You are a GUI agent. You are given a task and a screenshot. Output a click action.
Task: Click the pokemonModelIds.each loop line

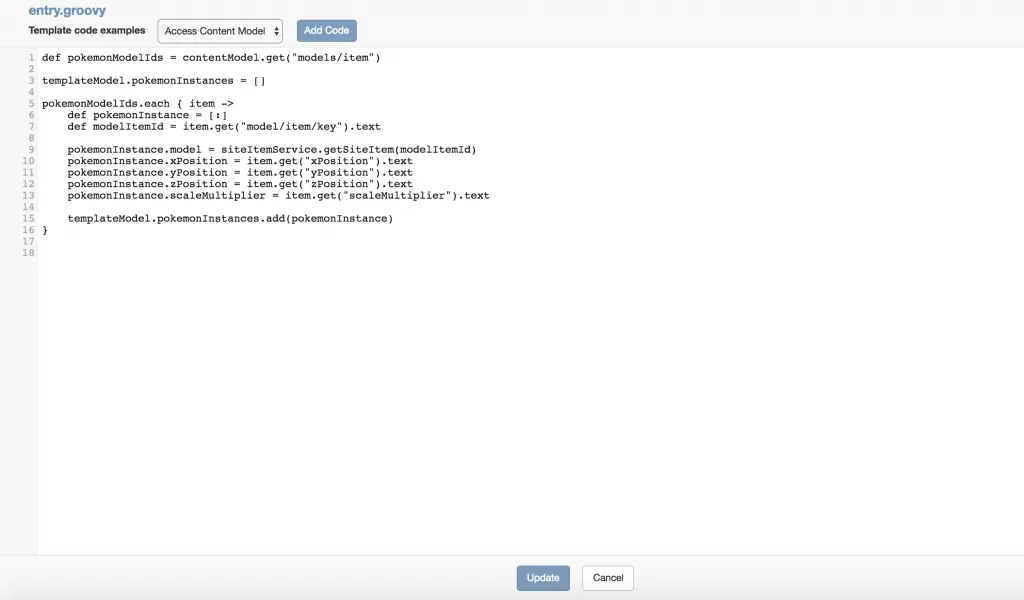[x=137, y=104]
